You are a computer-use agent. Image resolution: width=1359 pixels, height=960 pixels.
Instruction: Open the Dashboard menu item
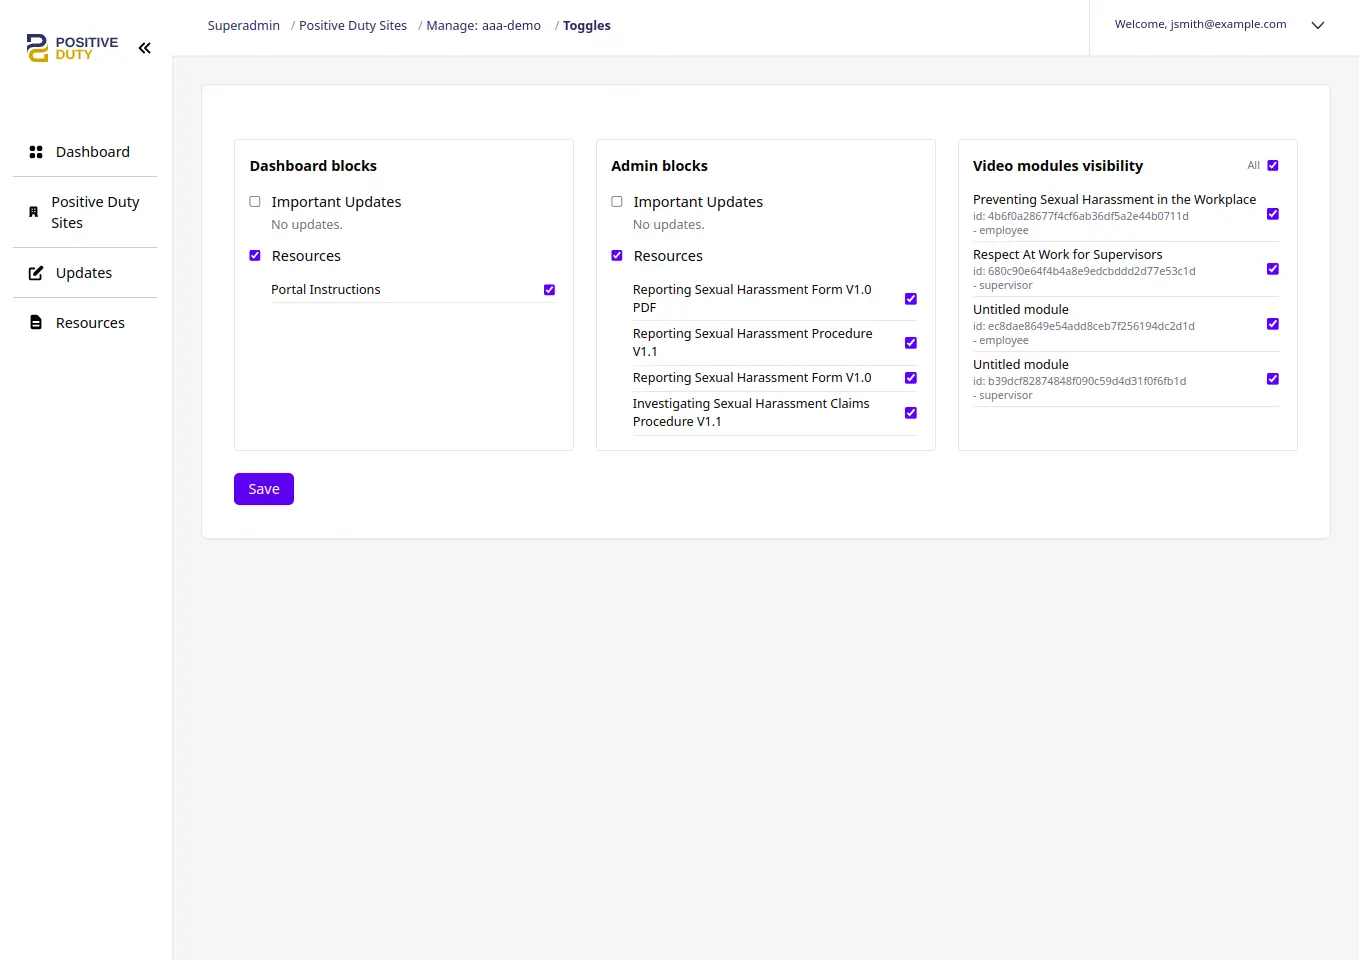(x=85, y=152)
